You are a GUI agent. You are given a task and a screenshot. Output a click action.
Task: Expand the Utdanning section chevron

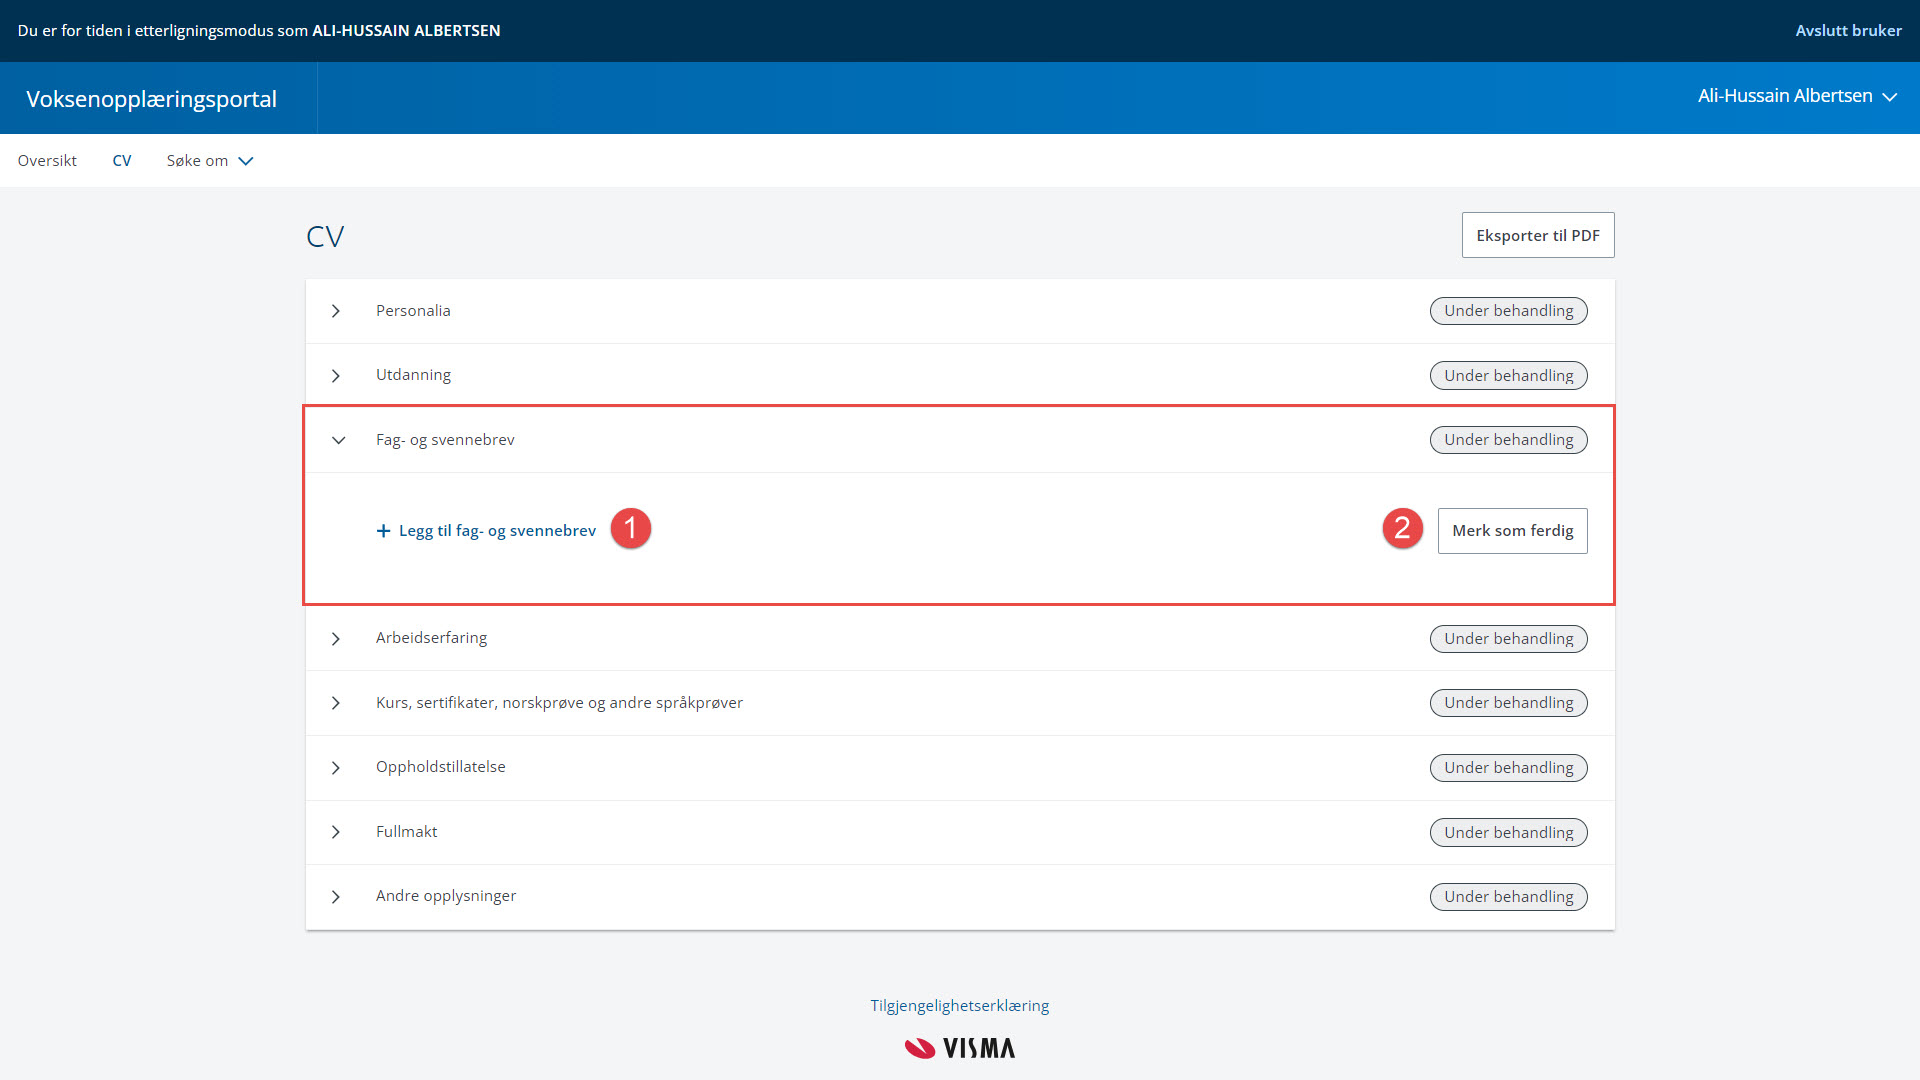(336, 376)
